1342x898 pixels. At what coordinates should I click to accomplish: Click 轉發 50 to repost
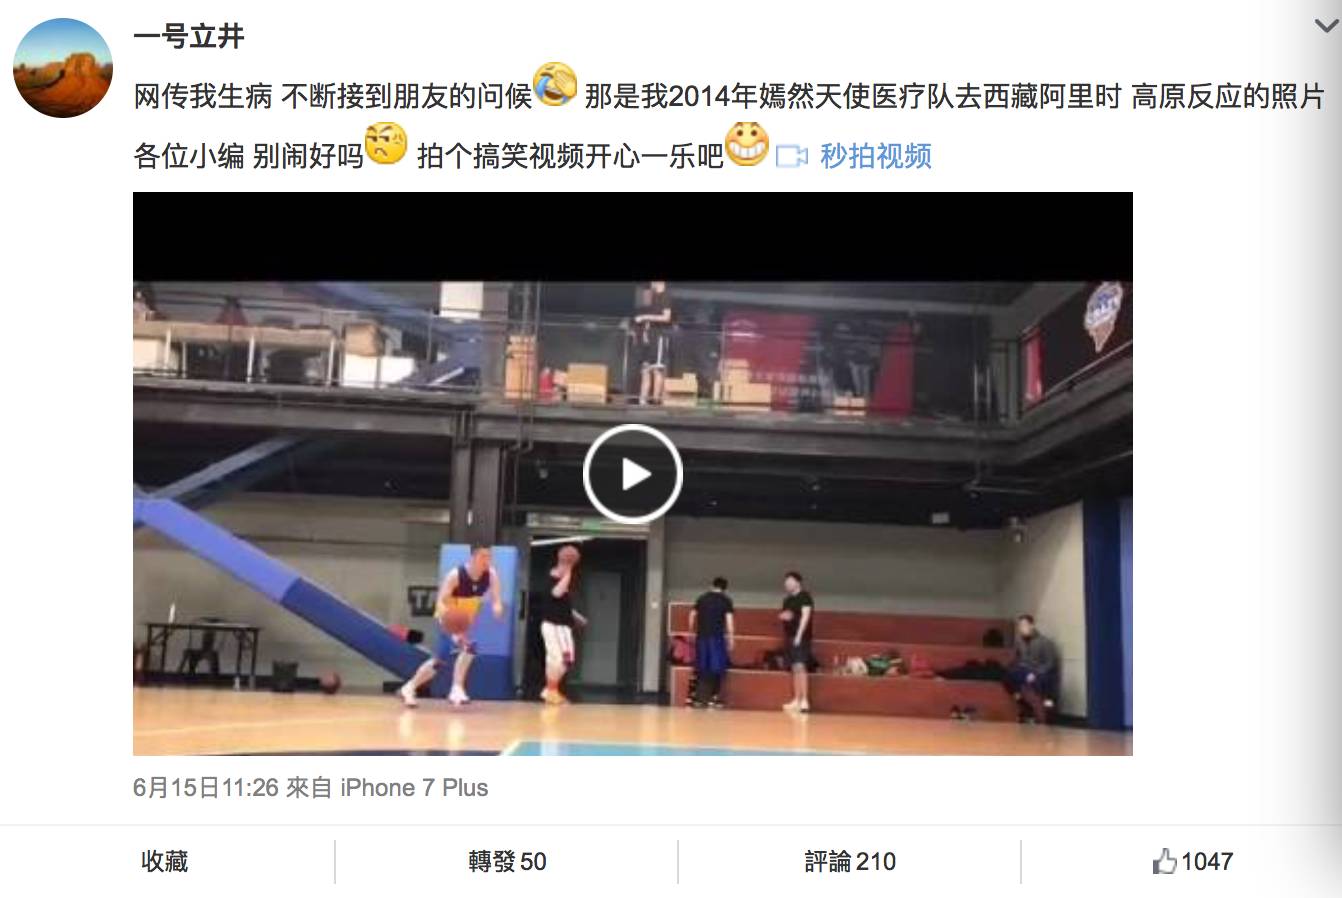click(x=507, y=861)
